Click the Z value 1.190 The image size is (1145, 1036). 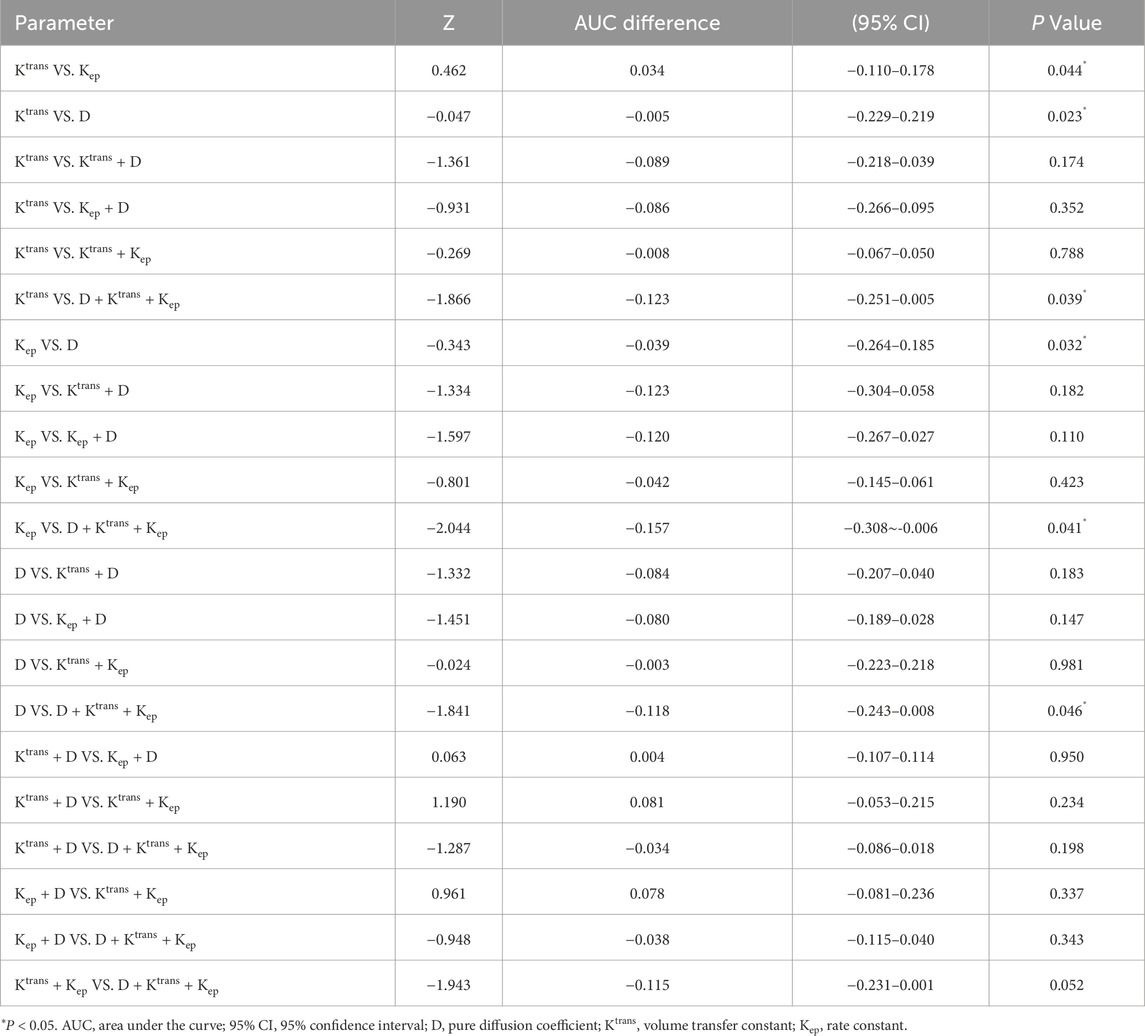(449, 802)
